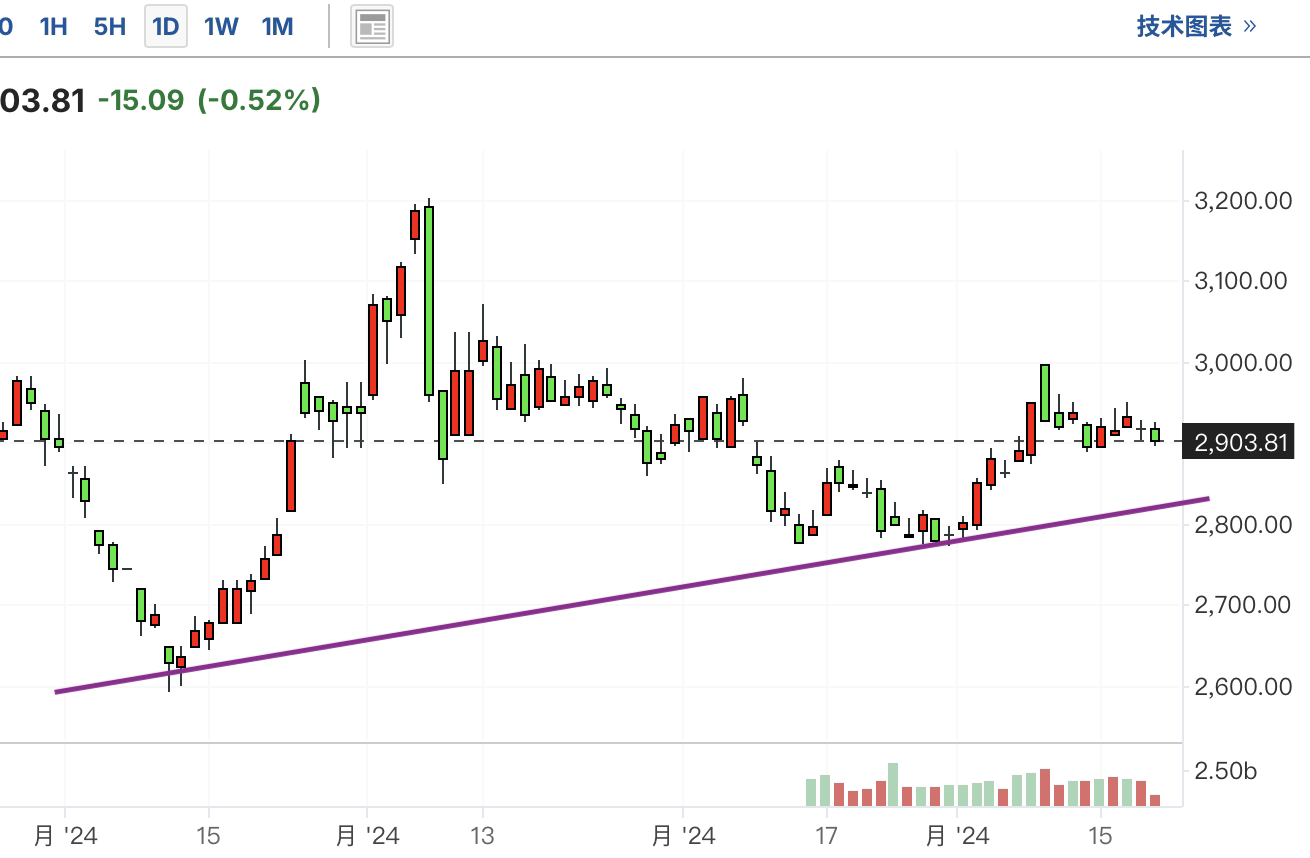Click the 2,700.00 price axis label
Image resolution: width=1310 pixels, height=858 pixels.
(1241, 606)
